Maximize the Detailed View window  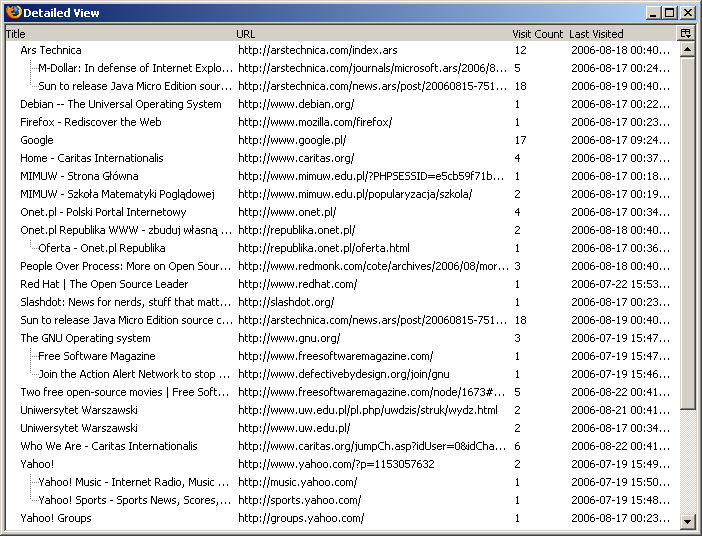[x=670, y=13]
